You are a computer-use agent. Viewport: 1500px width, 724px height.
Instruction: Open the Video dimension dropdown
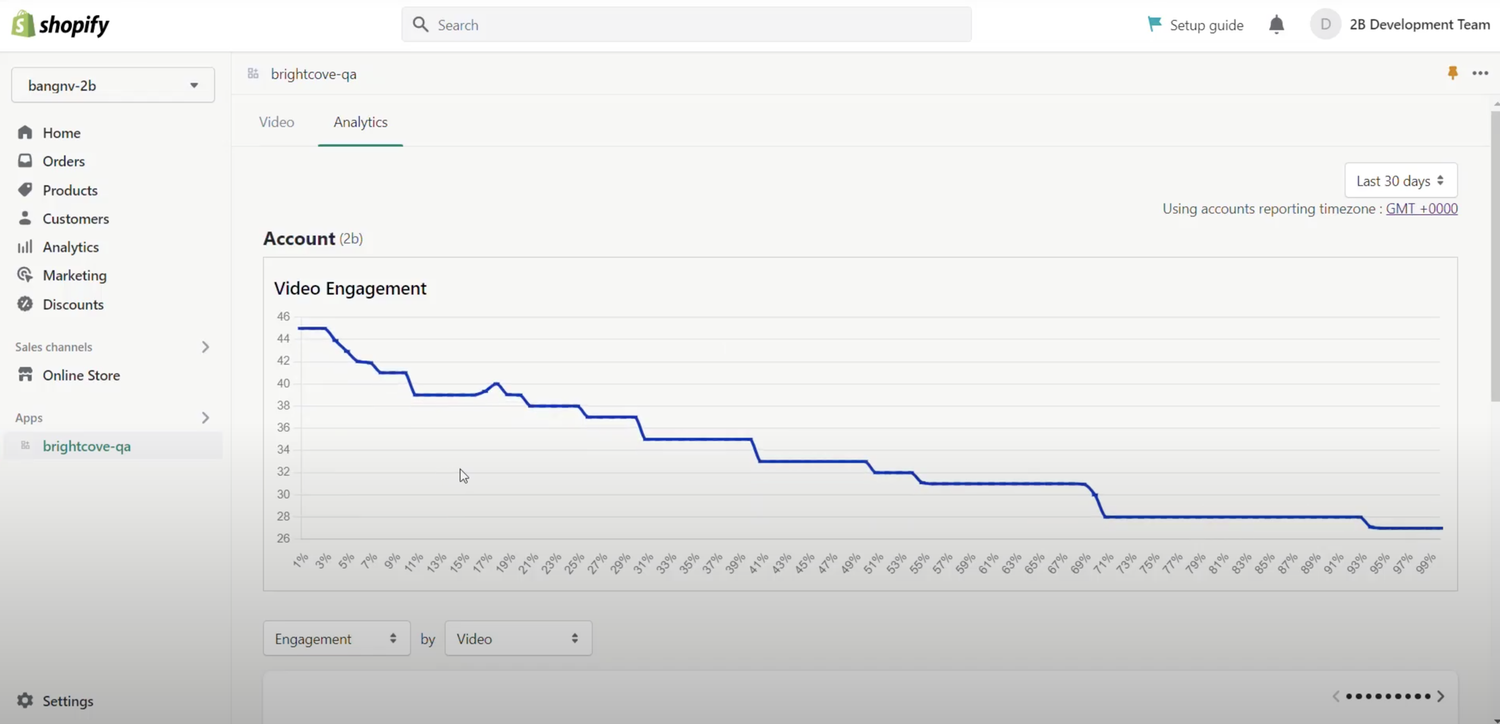[x=518, y=639]
